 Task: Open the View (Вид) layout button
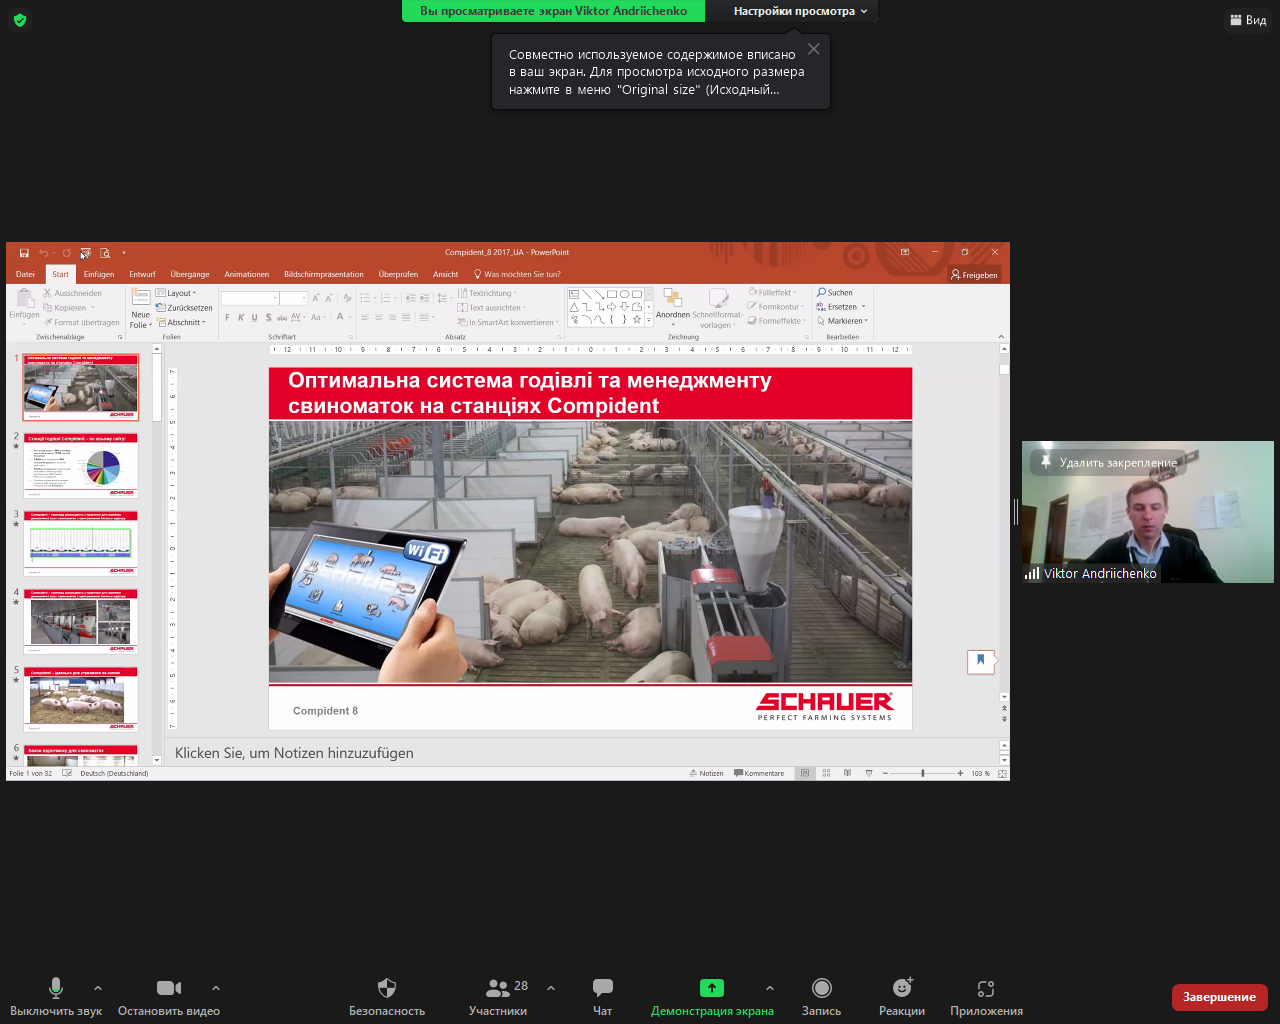1248,20
